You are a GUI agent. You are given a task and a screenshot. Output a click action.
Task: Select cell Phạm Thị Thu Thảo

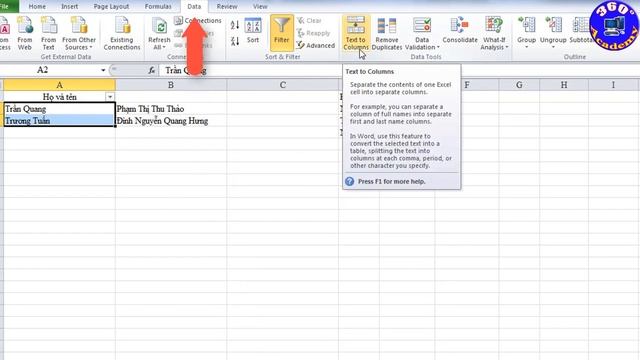pyautogui.click(x=171, y=109)
